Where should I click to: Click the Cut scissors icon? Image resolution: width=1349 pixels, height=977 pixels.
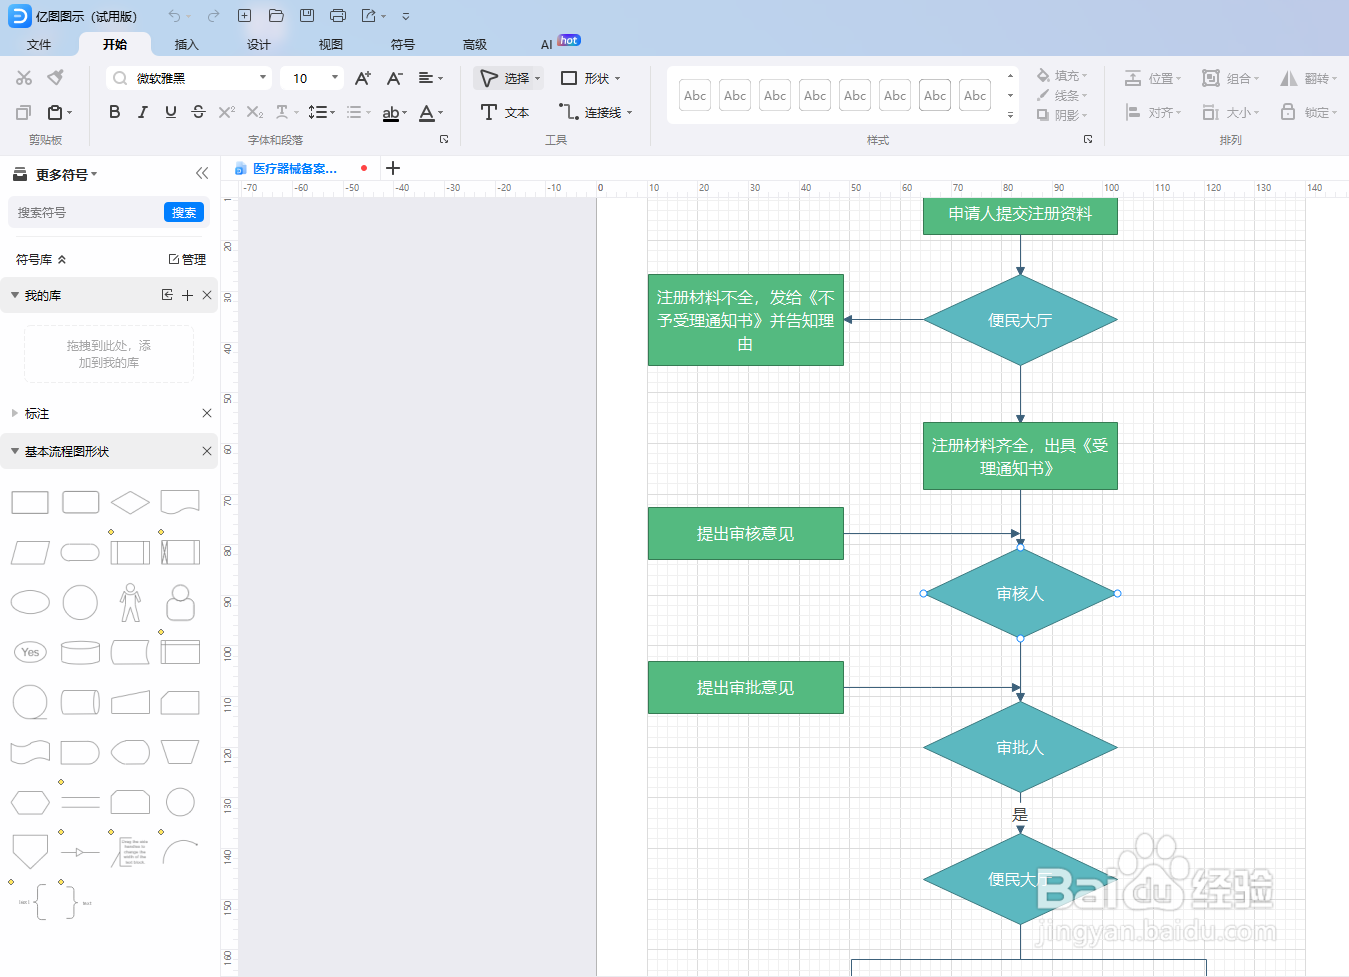[x=24, y=78]
